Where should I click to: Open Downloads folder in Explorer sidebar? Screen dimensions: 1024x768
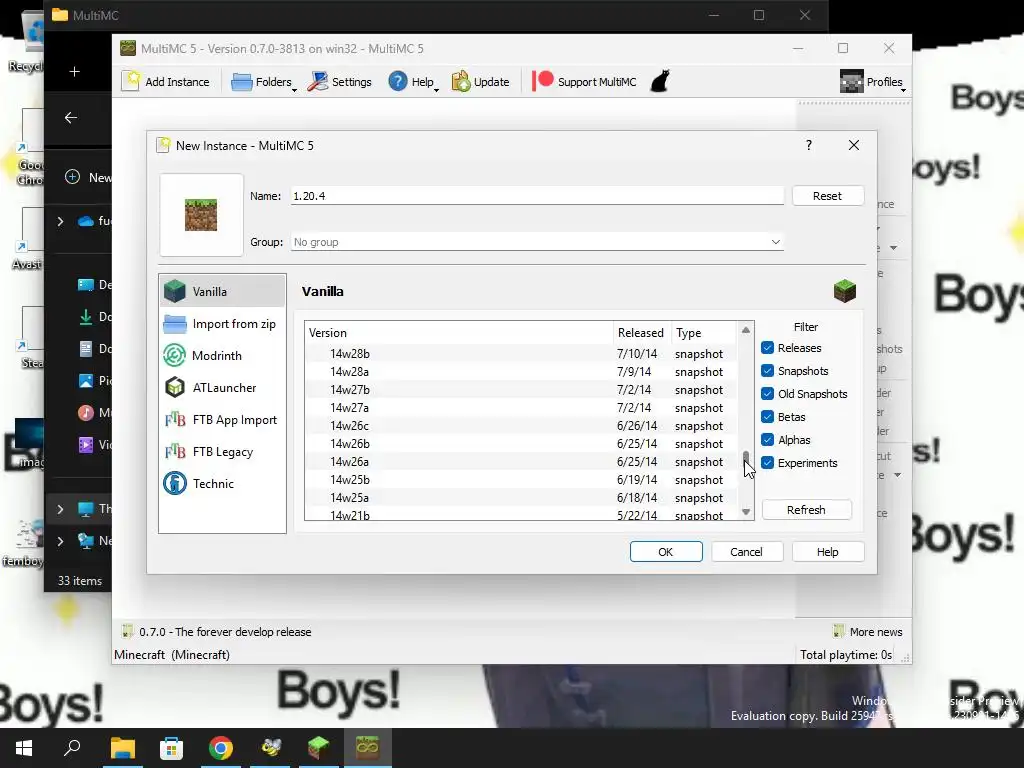pos(93,317)
